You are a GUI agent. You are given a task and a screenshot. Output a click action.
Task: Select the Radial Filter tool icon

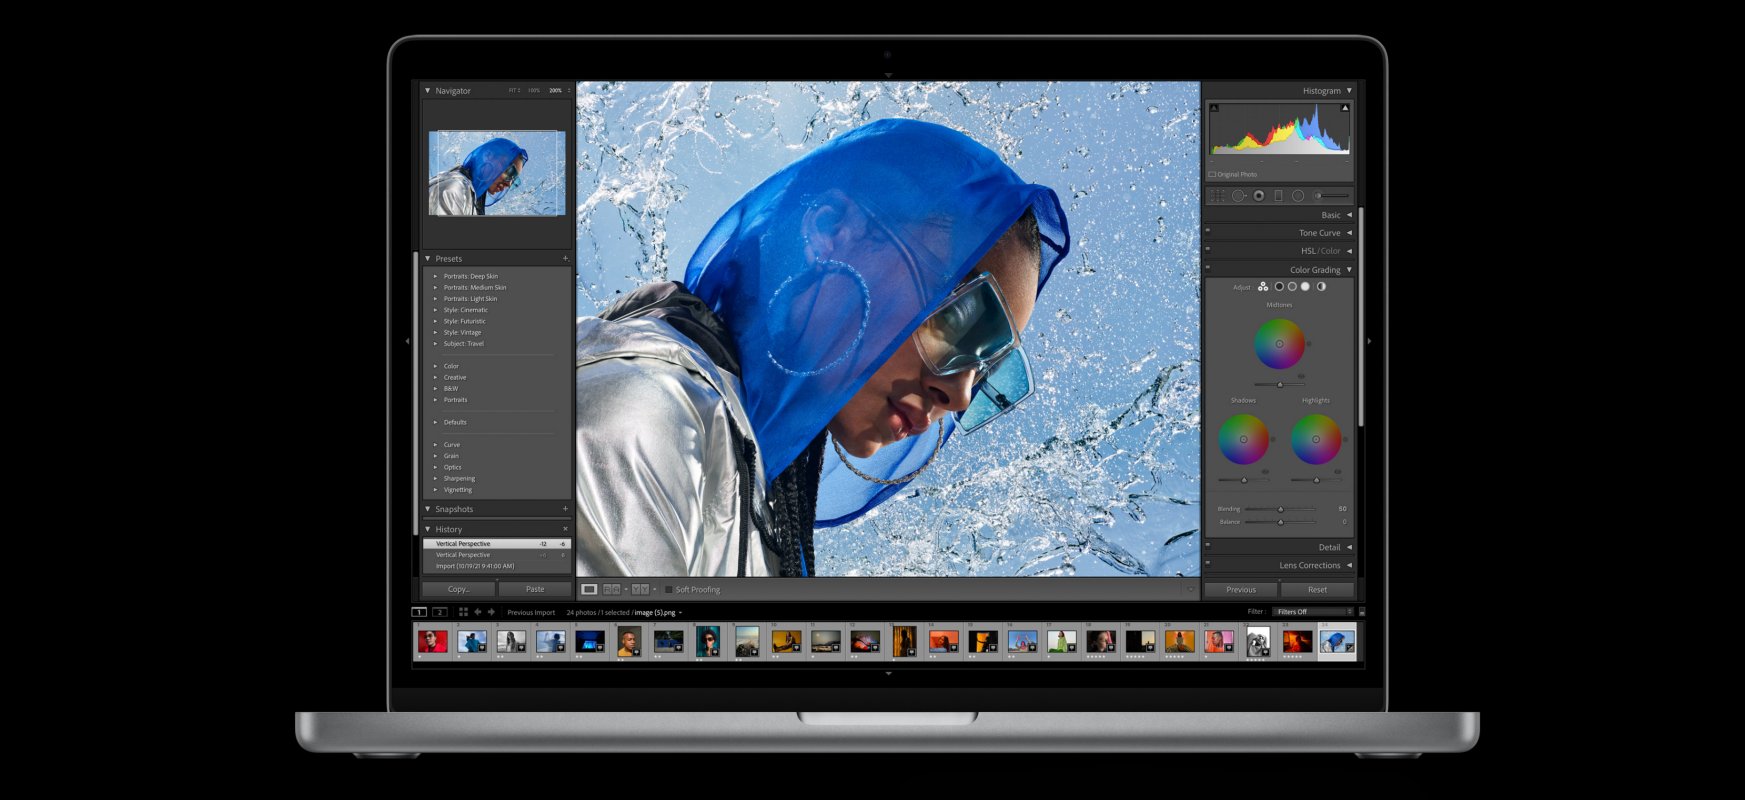click(1298, 196)
